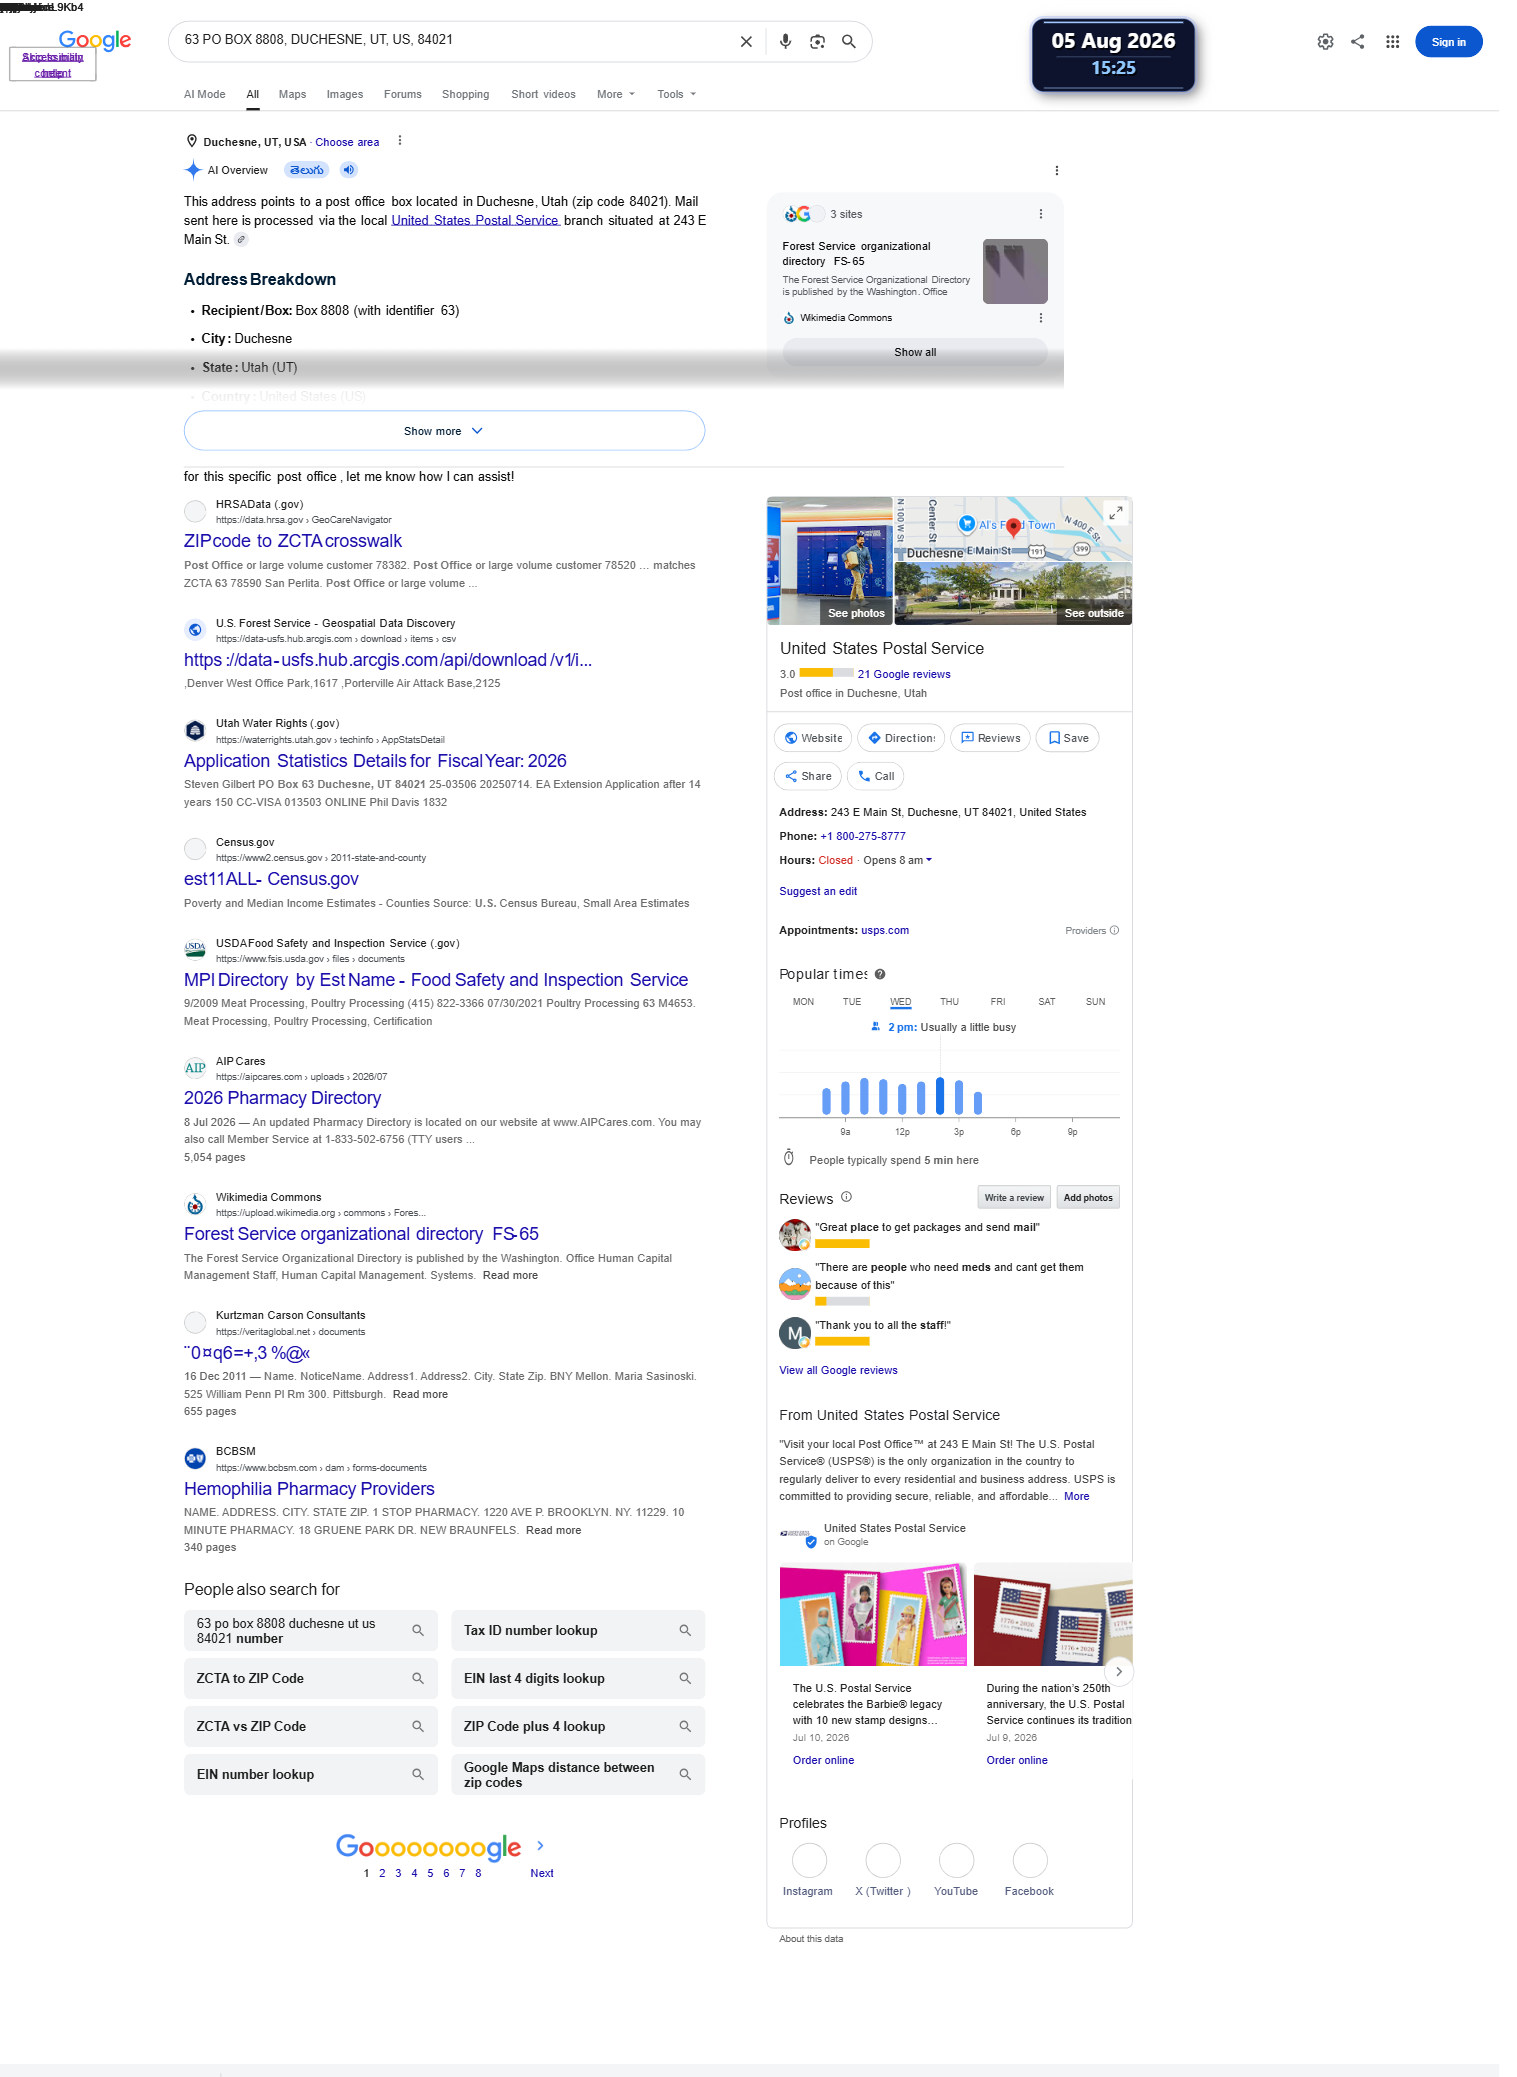Image resolution: width=1517 pixels, height=2077 pixels.
Task: Open the 2026 Pharmacy Directory result
Action: 283,1098
